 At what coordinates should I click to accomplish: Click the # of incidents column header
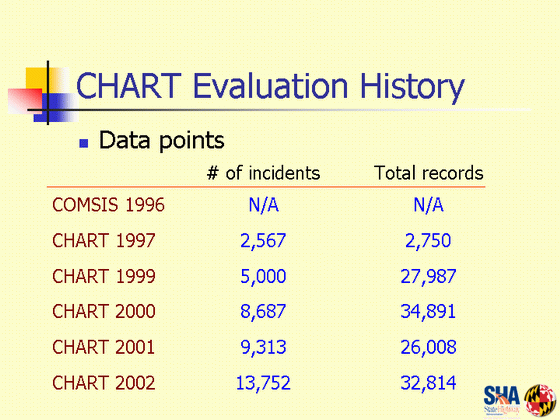coord(264,173)
